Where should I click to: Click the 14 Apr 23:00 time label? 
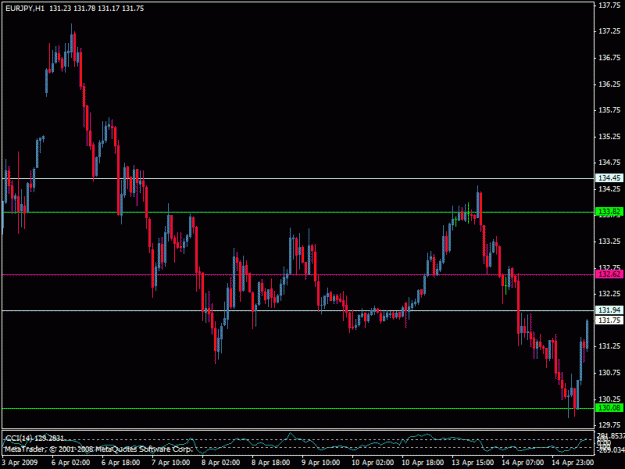573,463
